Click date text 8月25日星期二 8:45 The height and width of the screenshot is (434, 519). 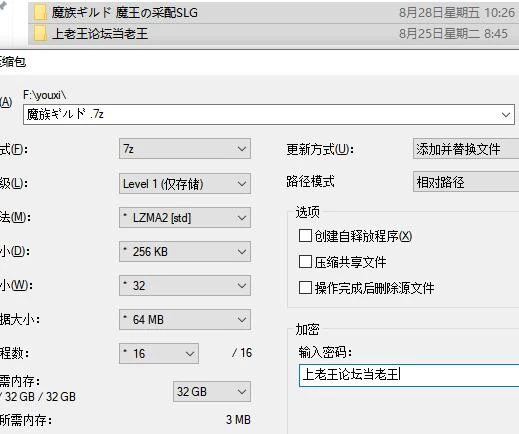(453, 34)
